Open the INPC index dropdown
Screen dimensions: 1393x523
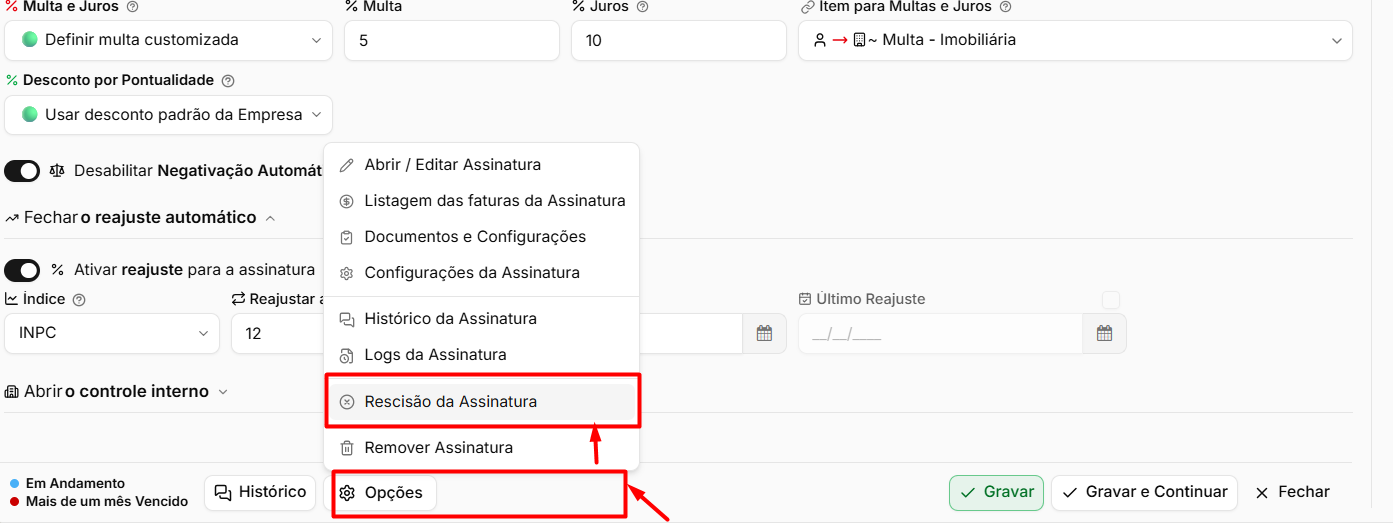point(112,333)
